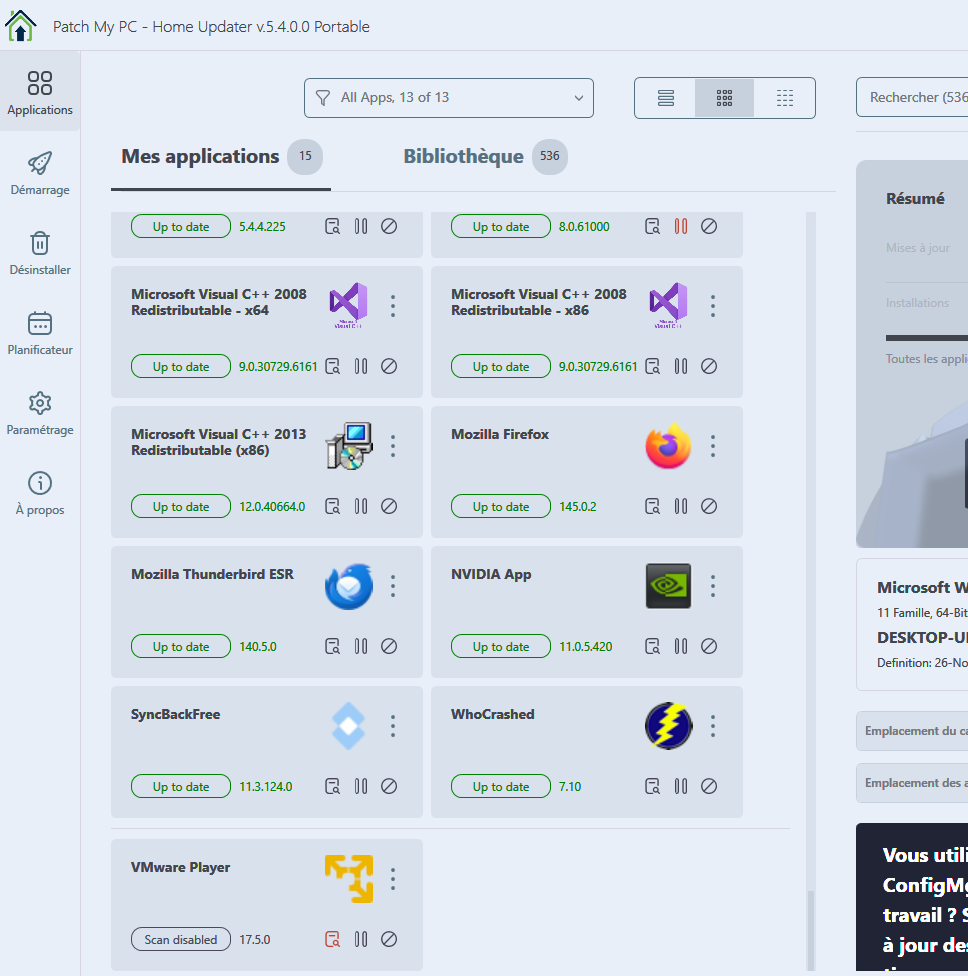Open options menu for Visual C++ 2013 x86

tap(393, 446)
